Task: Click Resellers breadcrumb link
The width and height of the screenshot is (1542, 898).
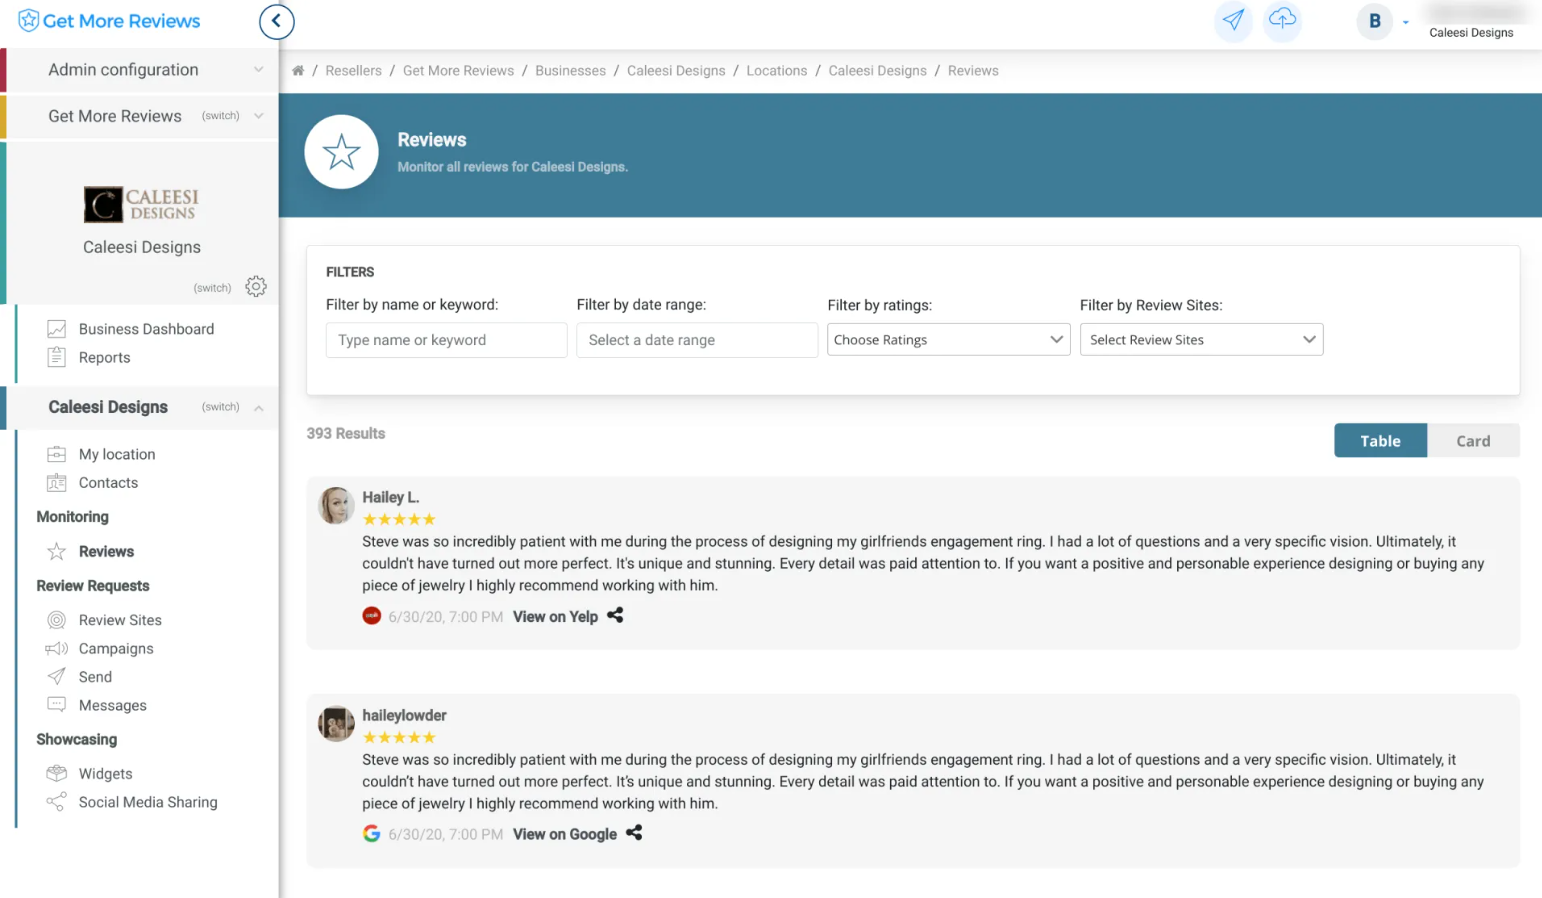Action: click(353, 71)
